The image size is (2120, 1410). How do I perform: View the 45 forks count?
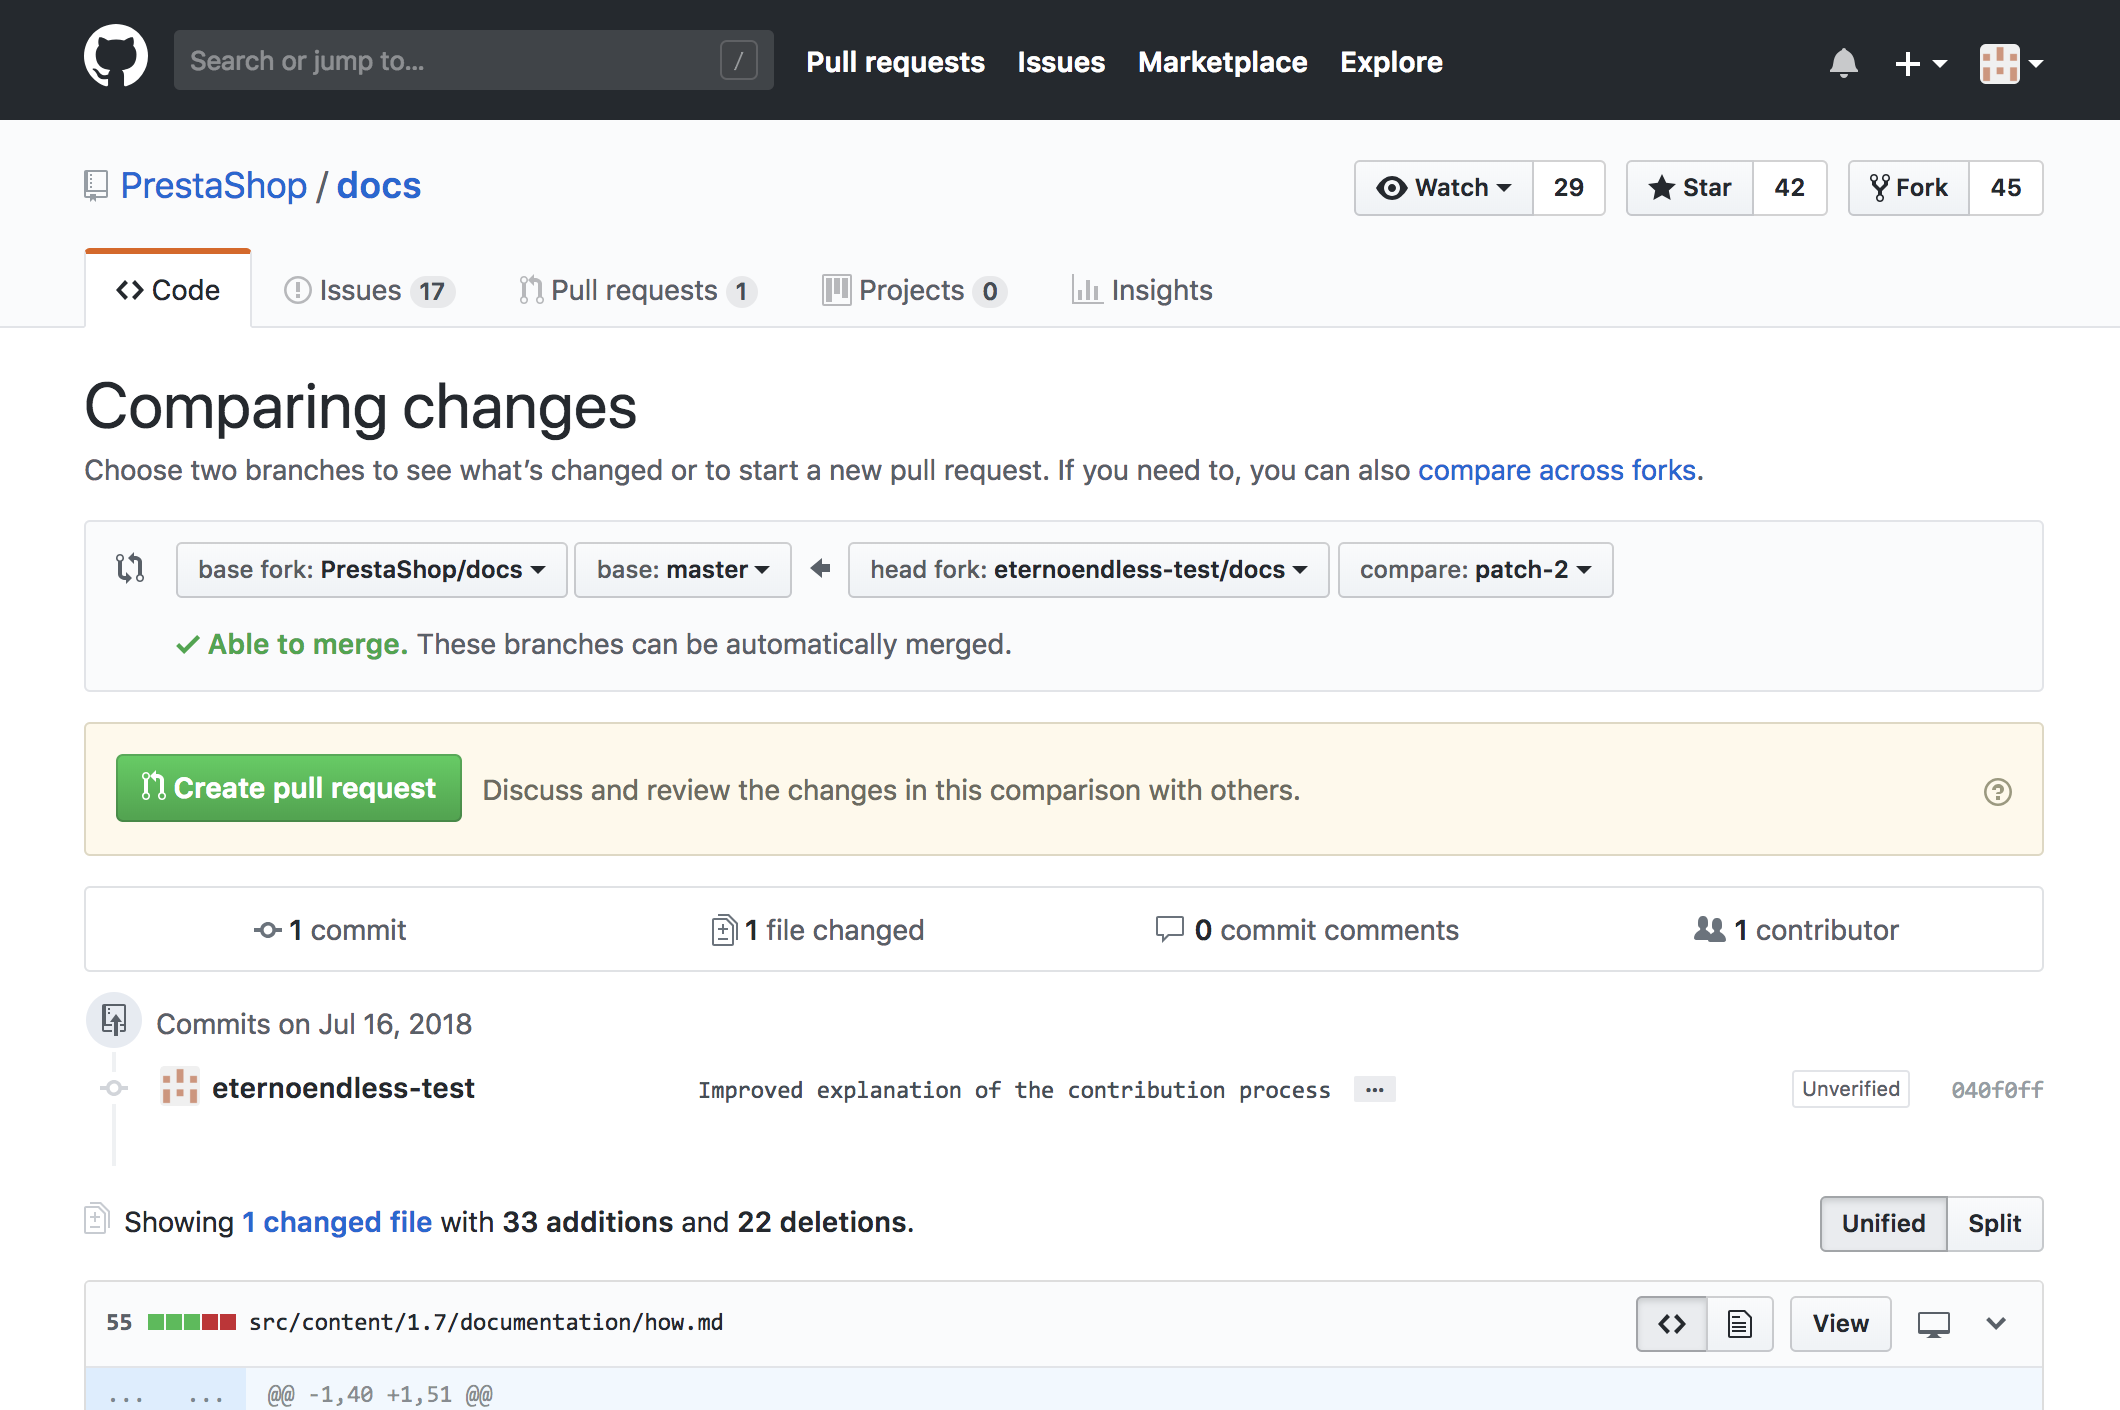2005,188
